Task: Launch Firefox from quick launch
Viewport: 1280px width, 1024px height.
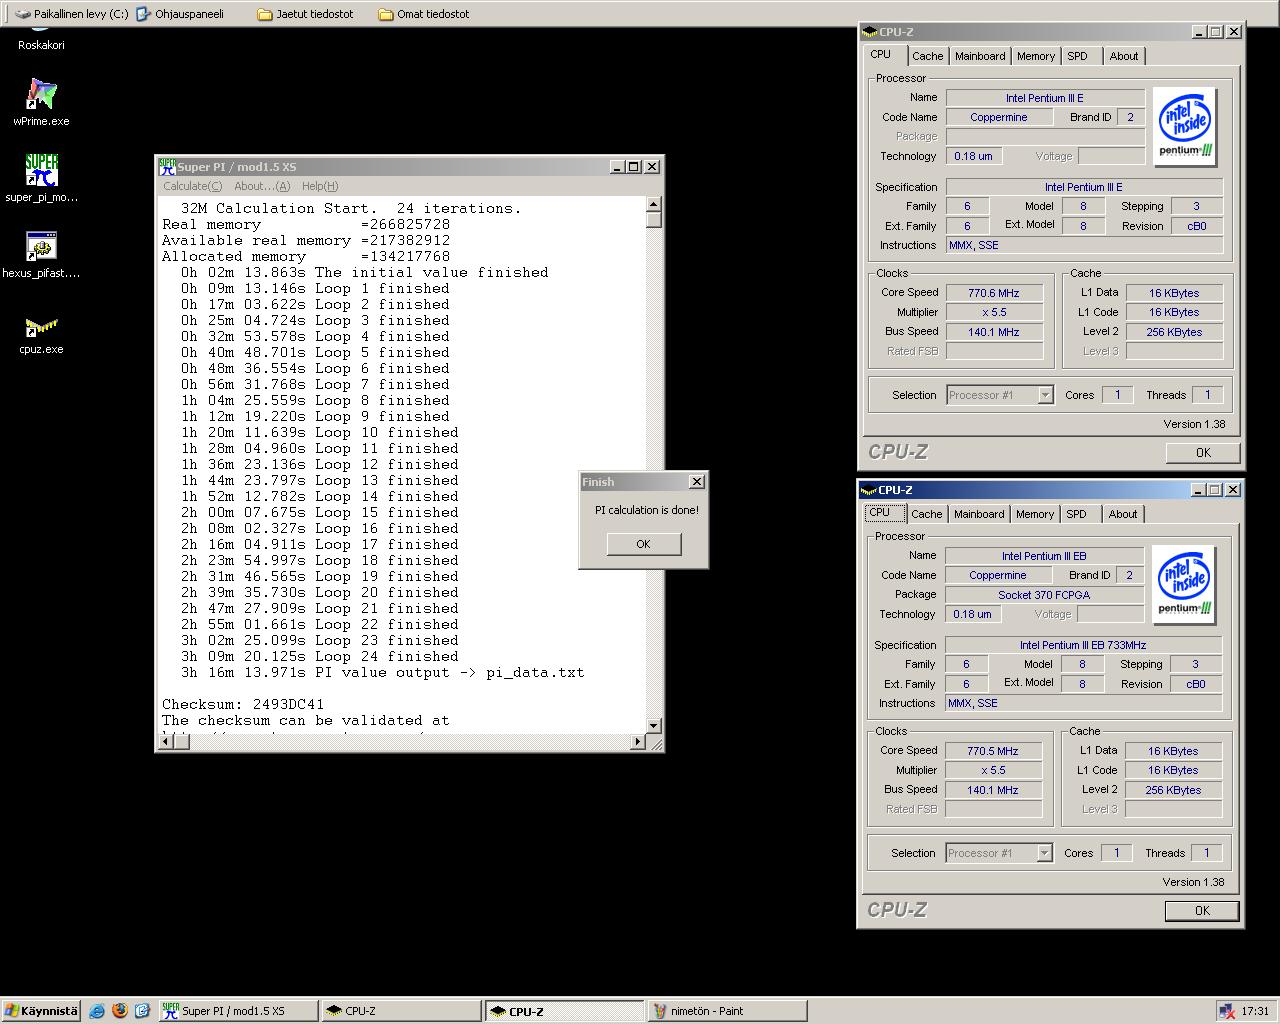Action: (x=120, y=1011)
